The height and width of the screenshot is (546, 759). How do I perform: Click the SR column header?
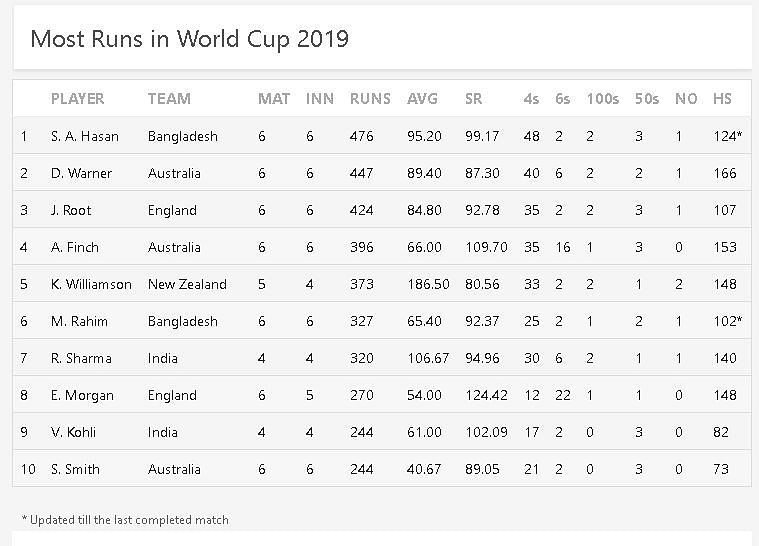pyautogui.click(x=474, y=99)
